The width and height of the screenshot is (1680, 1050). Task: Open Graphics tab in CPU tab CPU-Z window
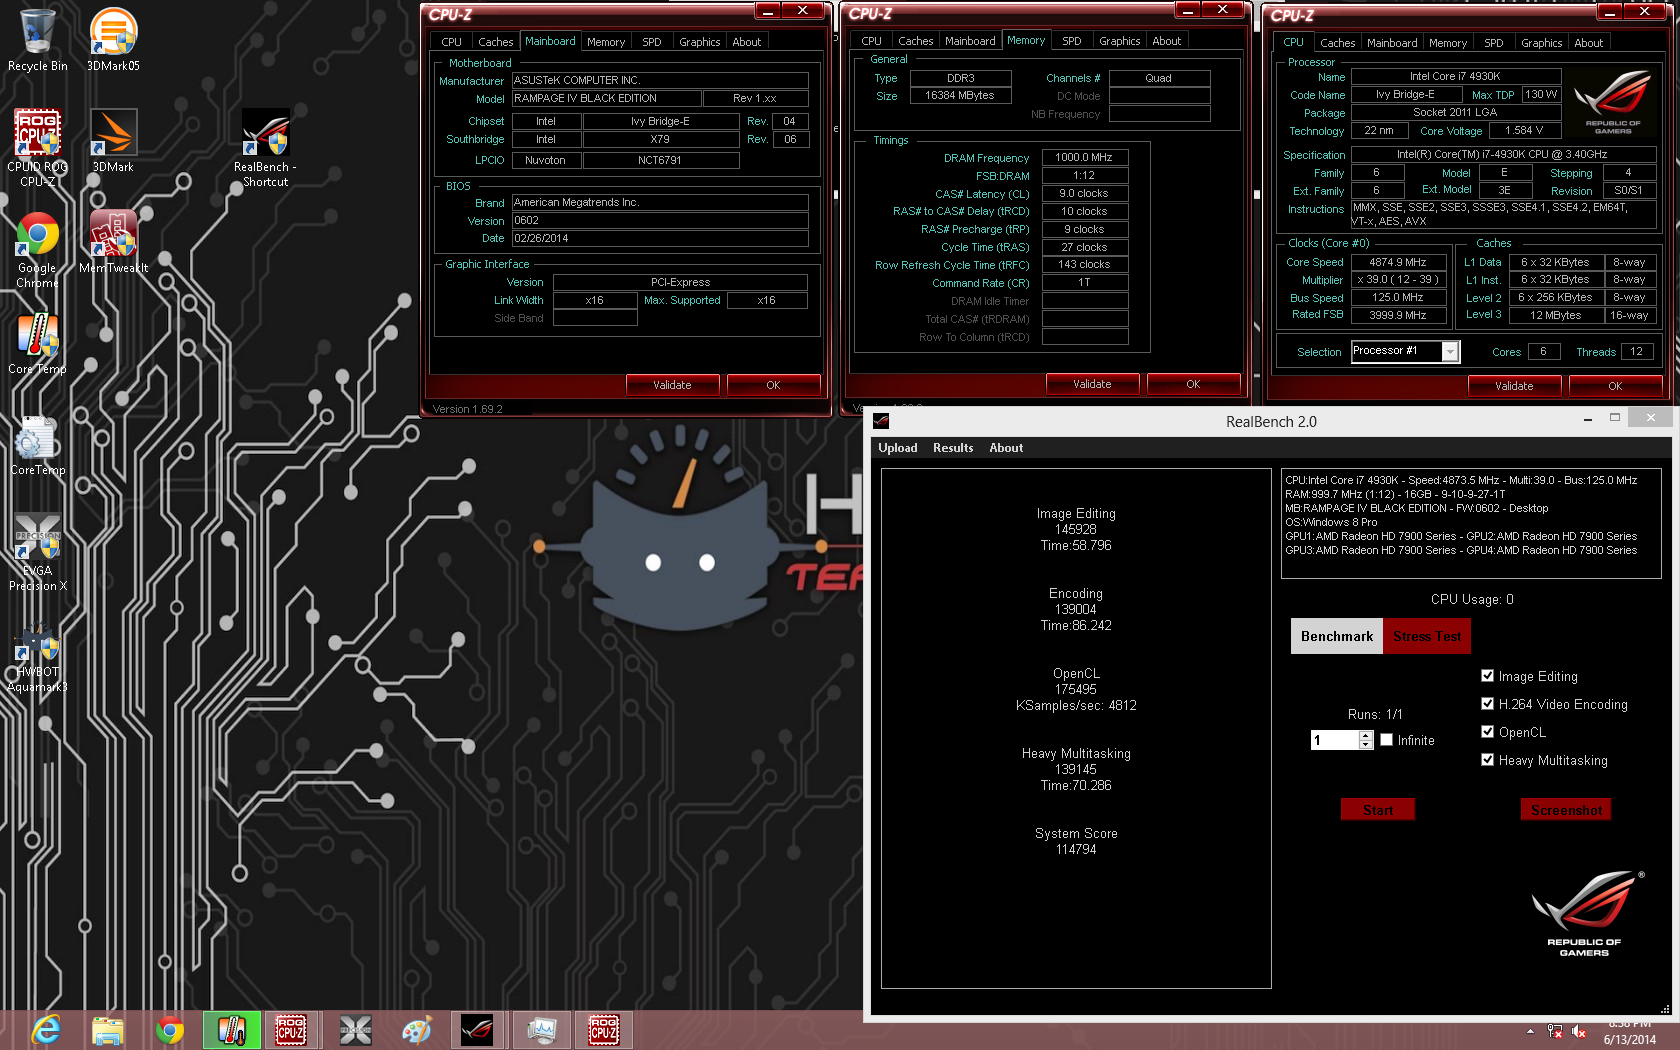pos(1541,43)
